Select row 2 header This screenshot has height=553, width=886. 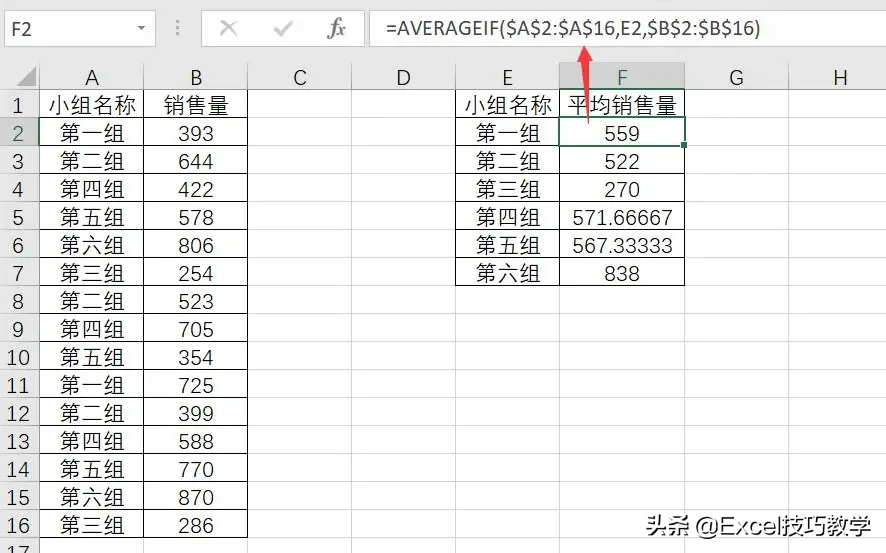18,133
